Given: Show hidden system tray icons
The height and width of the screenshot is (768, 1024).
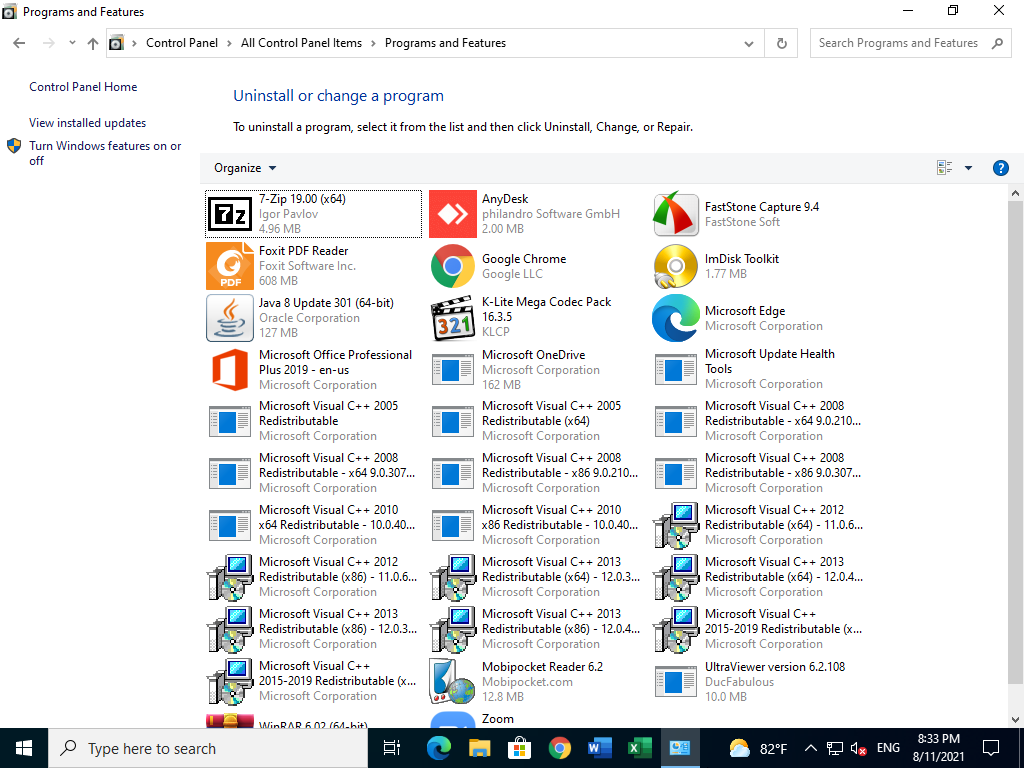Looking at the screenshot, I should tap(810, 748).
